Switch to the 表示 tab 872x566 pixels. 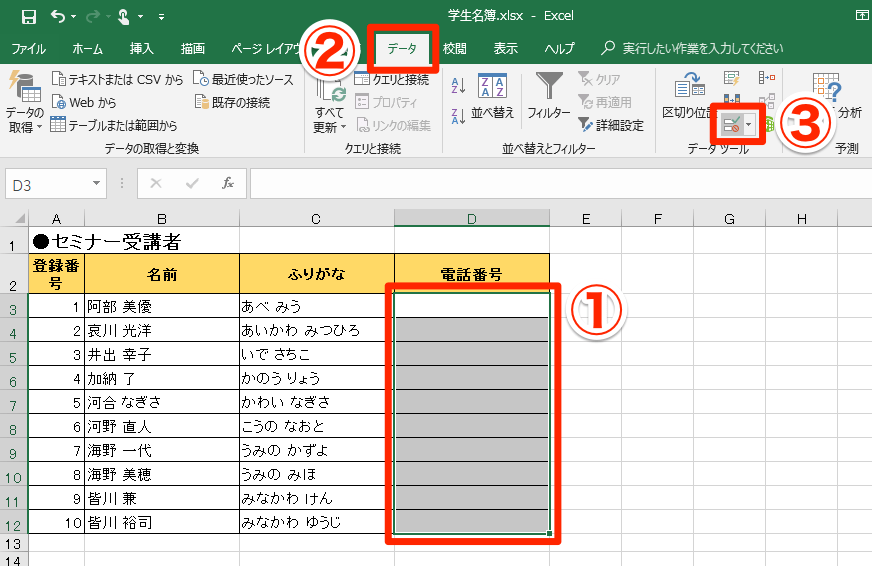click(x=506, y=49)
